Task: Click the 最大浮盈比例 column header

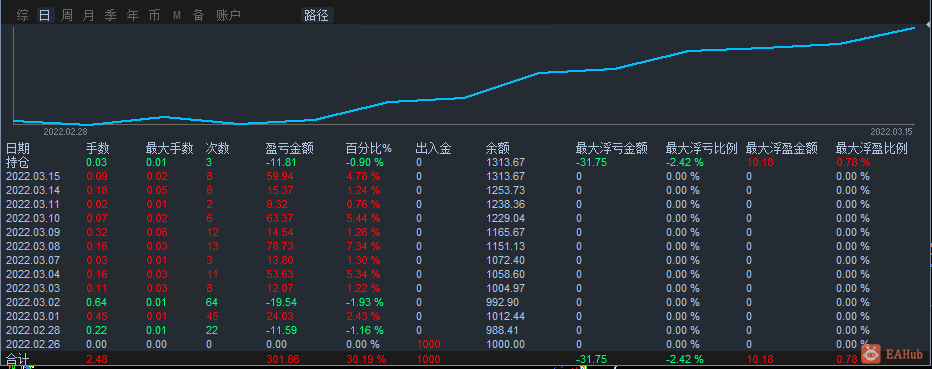Action: tap(871, 149)
